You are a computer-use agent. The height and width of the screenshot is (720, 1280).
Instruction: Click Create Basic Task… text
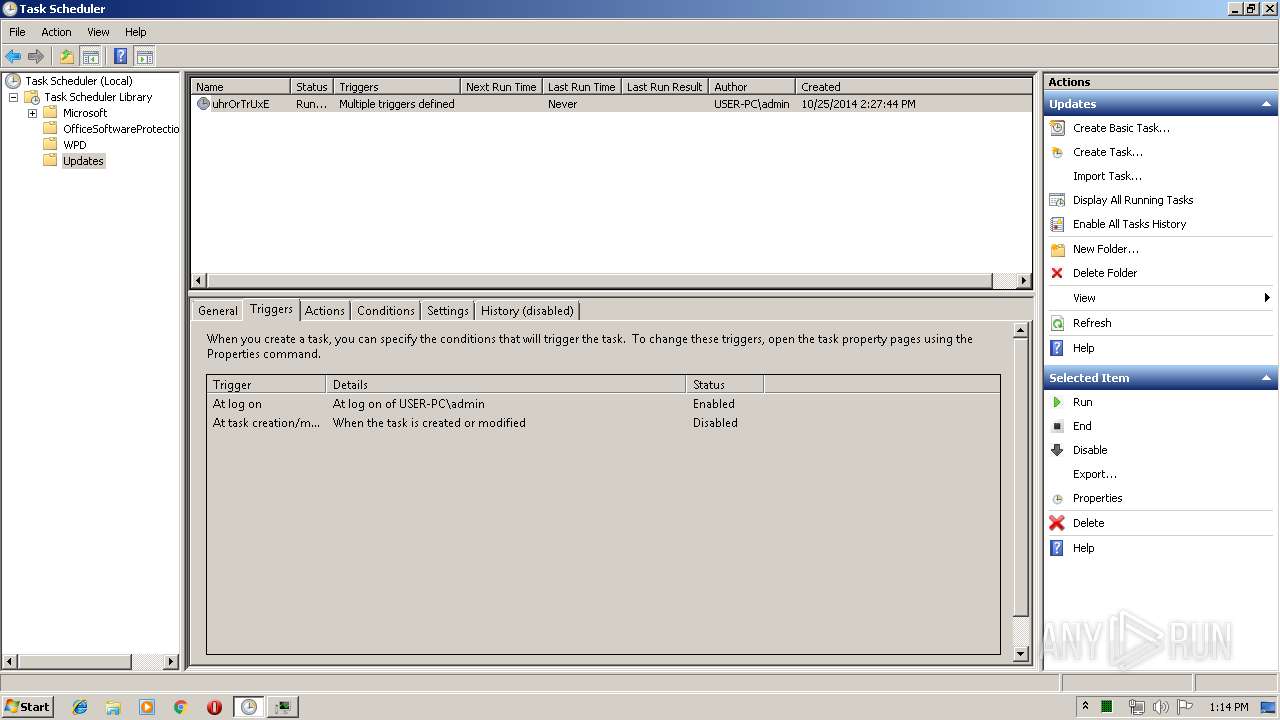(1121, 128)
